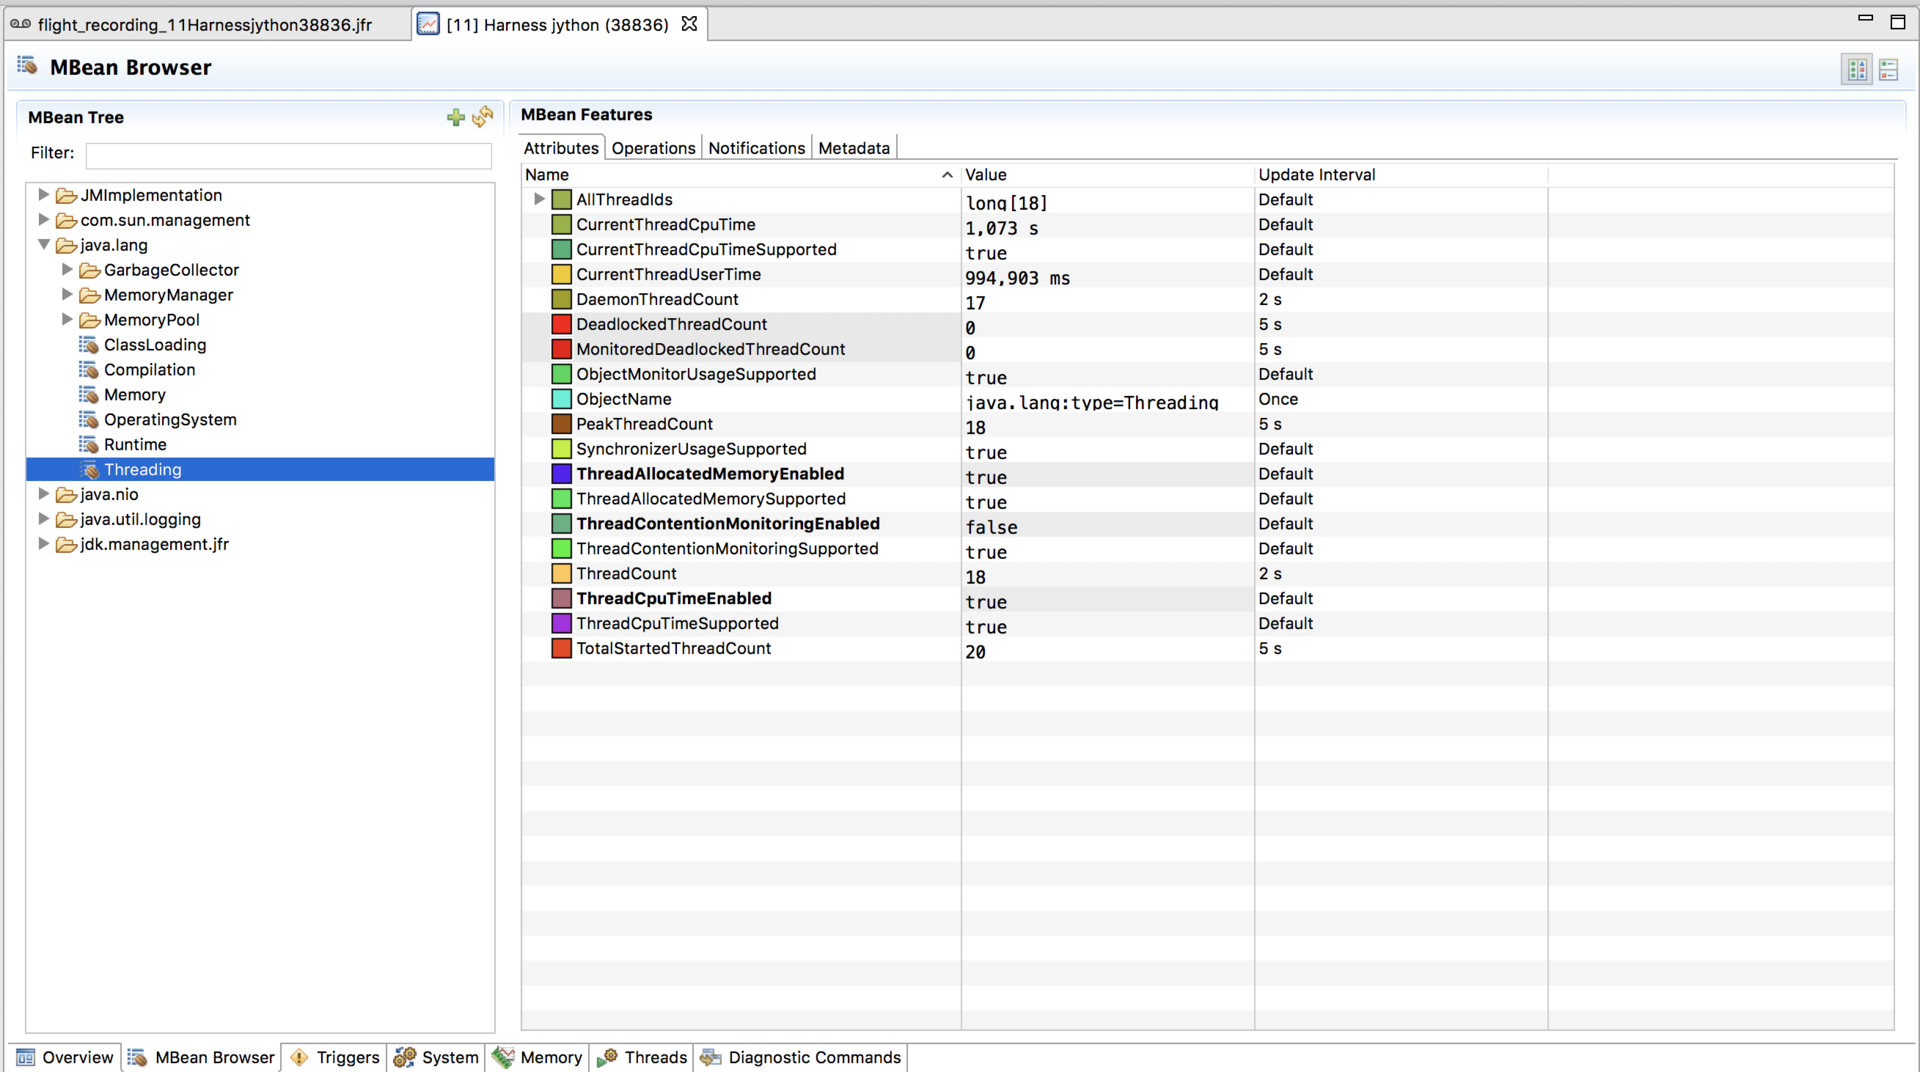Viewport: 1920px width, 1072px height.
Task: Expand the AllThreadIds attribute row
Action: coord(538,200)
